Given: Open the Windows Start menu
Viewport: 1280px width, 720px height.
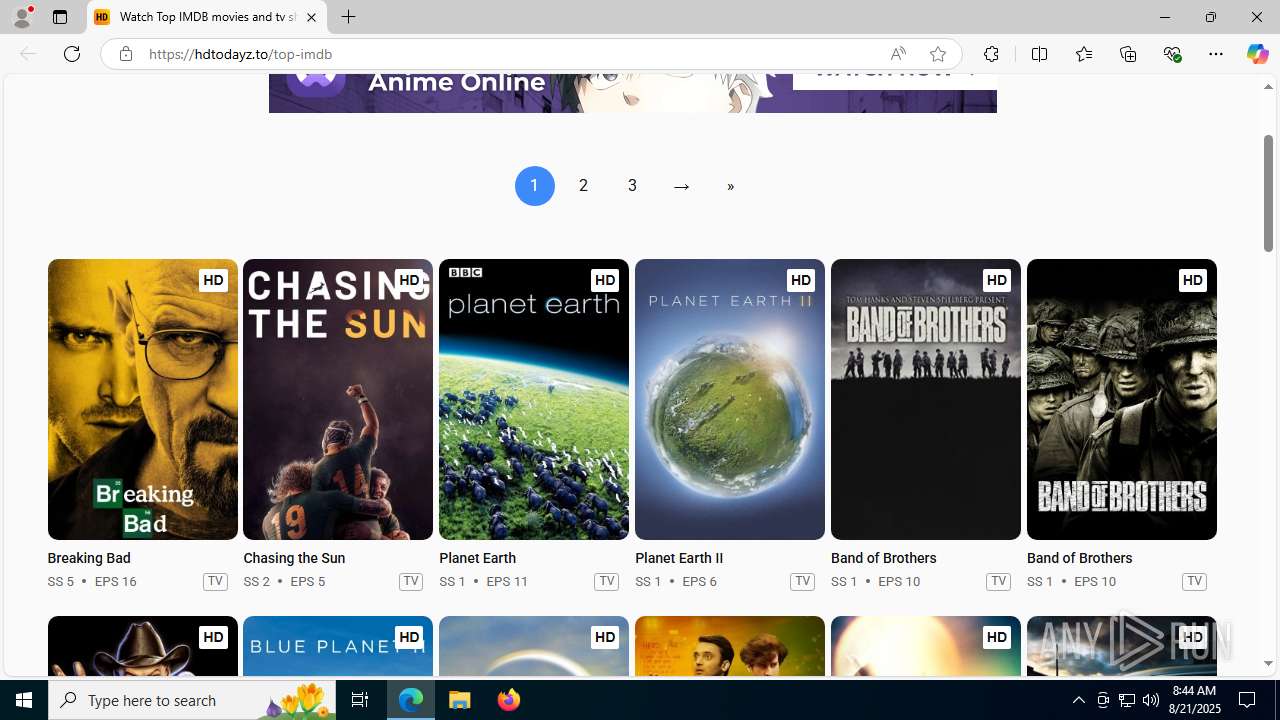Looking at the screenshot, I should [x=24, y=700].
